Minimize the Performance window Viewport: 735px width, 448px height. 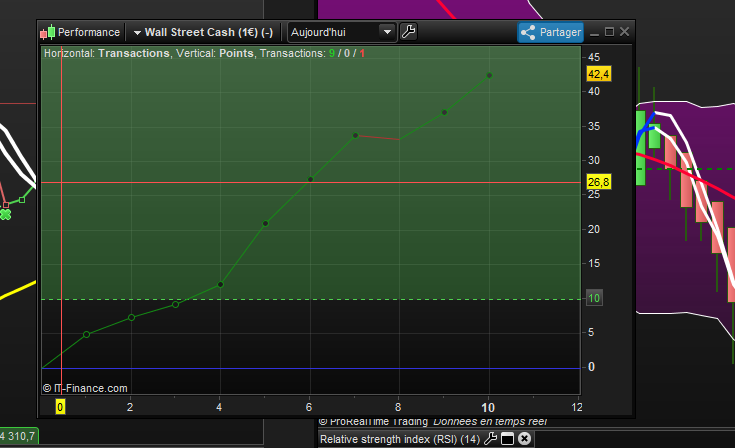click(x=594, y=33)
